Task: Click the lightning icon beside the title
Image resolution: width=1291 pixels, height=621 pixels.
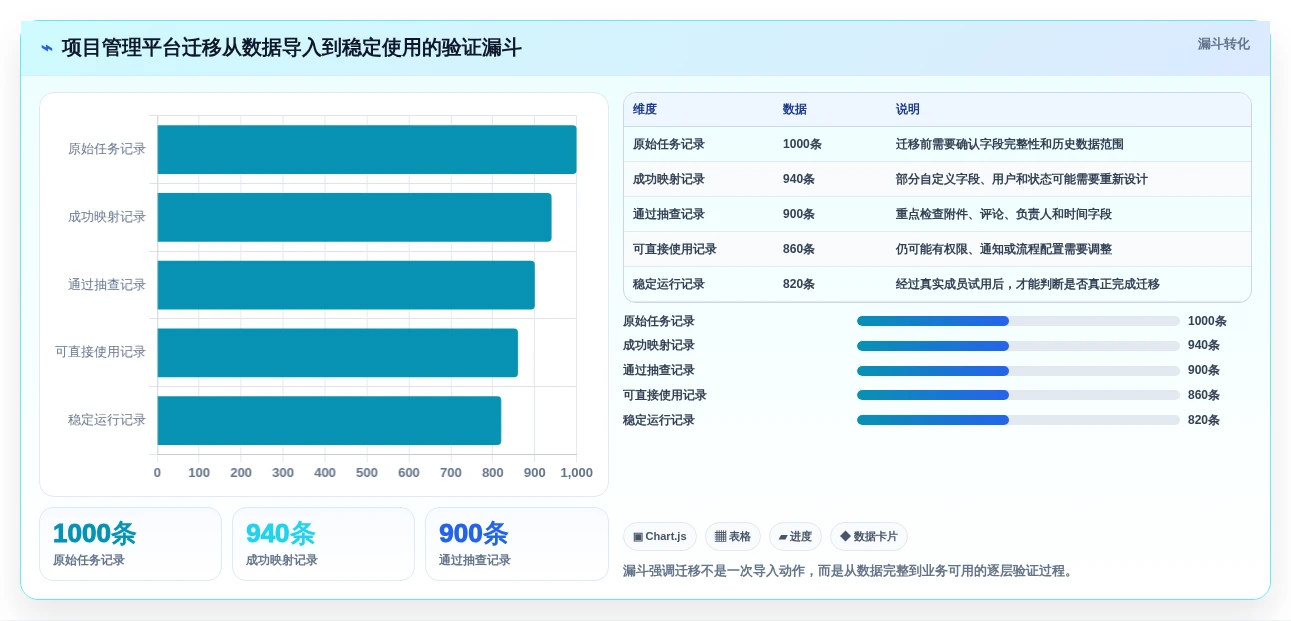Action: [47, 48]
